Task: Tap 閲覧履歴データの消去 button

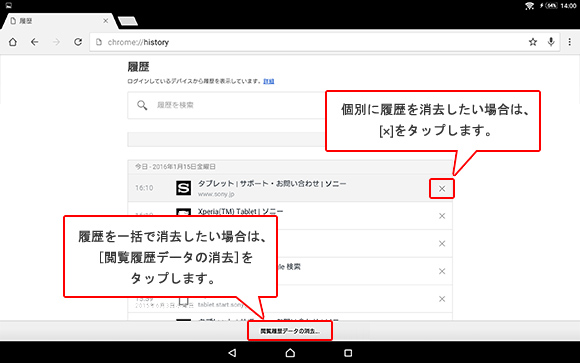Action: [290, 331]
